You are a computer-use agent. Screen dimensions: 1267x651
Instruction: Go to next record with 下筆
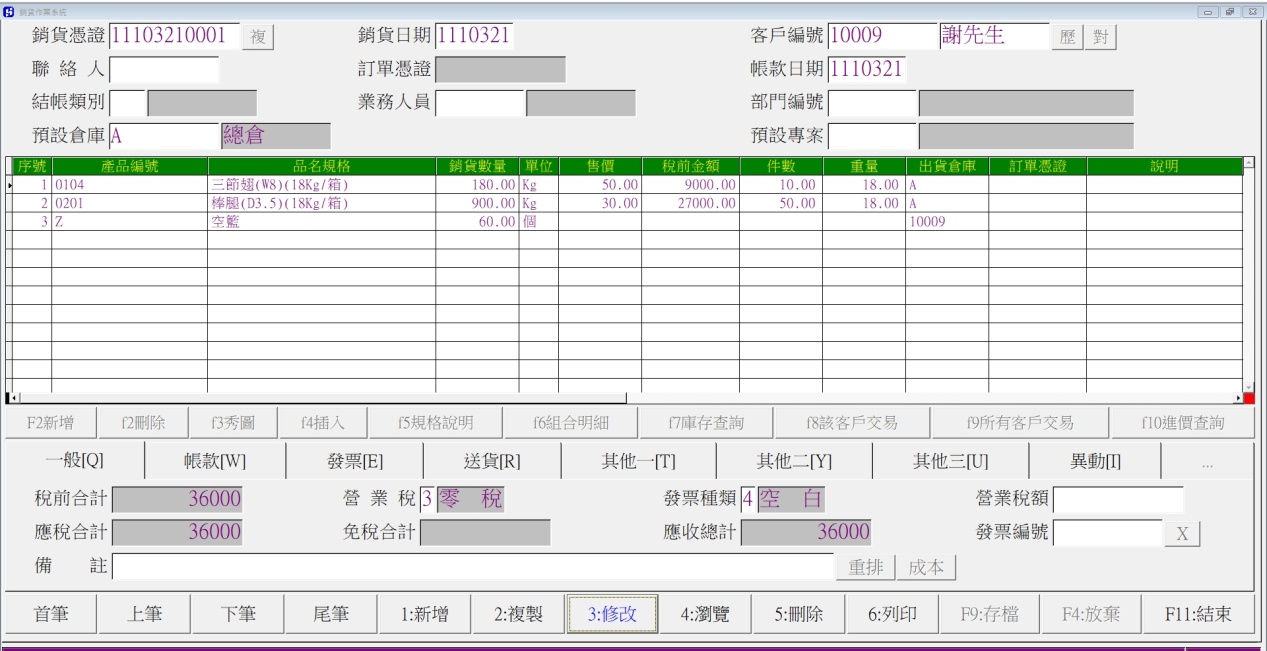click(237, 614)
